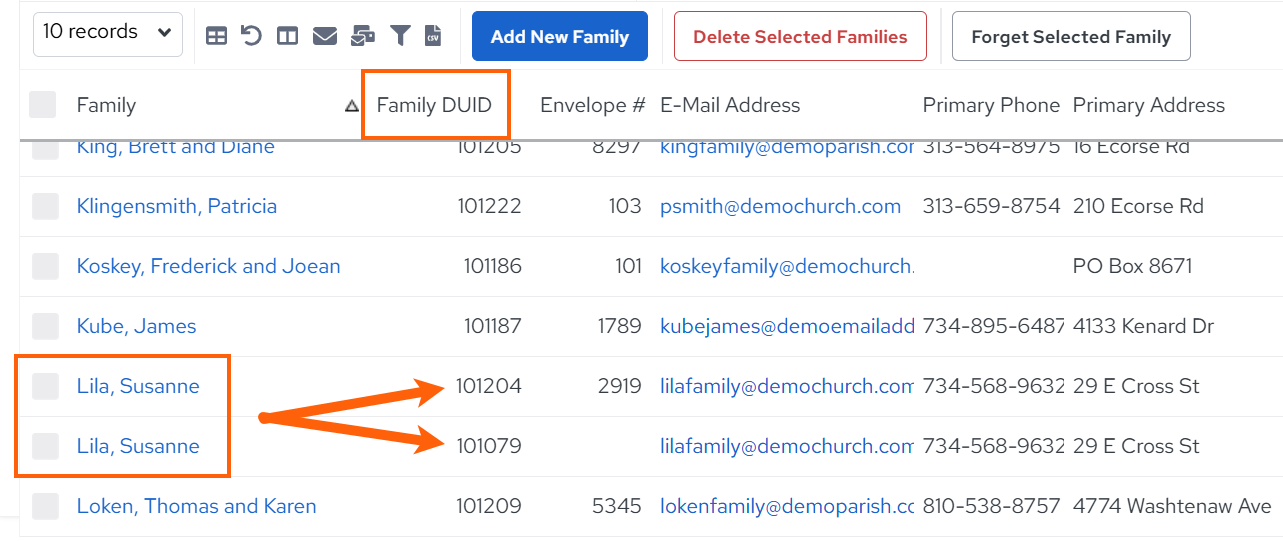Screen dimensions: 1283x541
Task: Sort by Family DUID column header
Action: (434, 105)
